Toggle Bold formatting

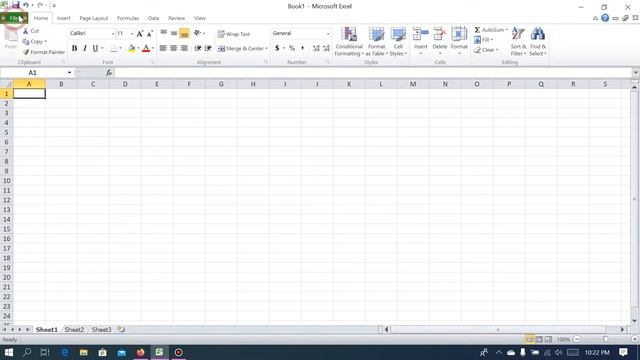[74, 49]
